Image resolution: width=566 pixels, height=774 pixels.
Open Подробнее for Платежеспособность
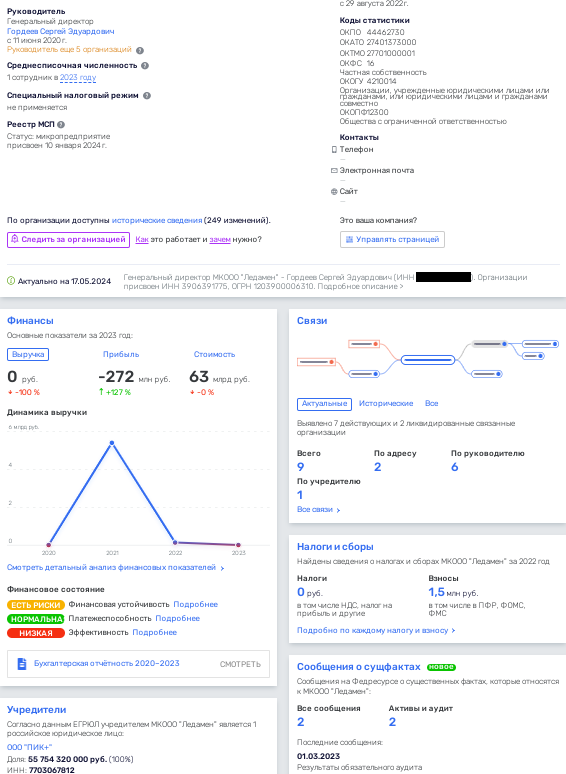point(178,619)
